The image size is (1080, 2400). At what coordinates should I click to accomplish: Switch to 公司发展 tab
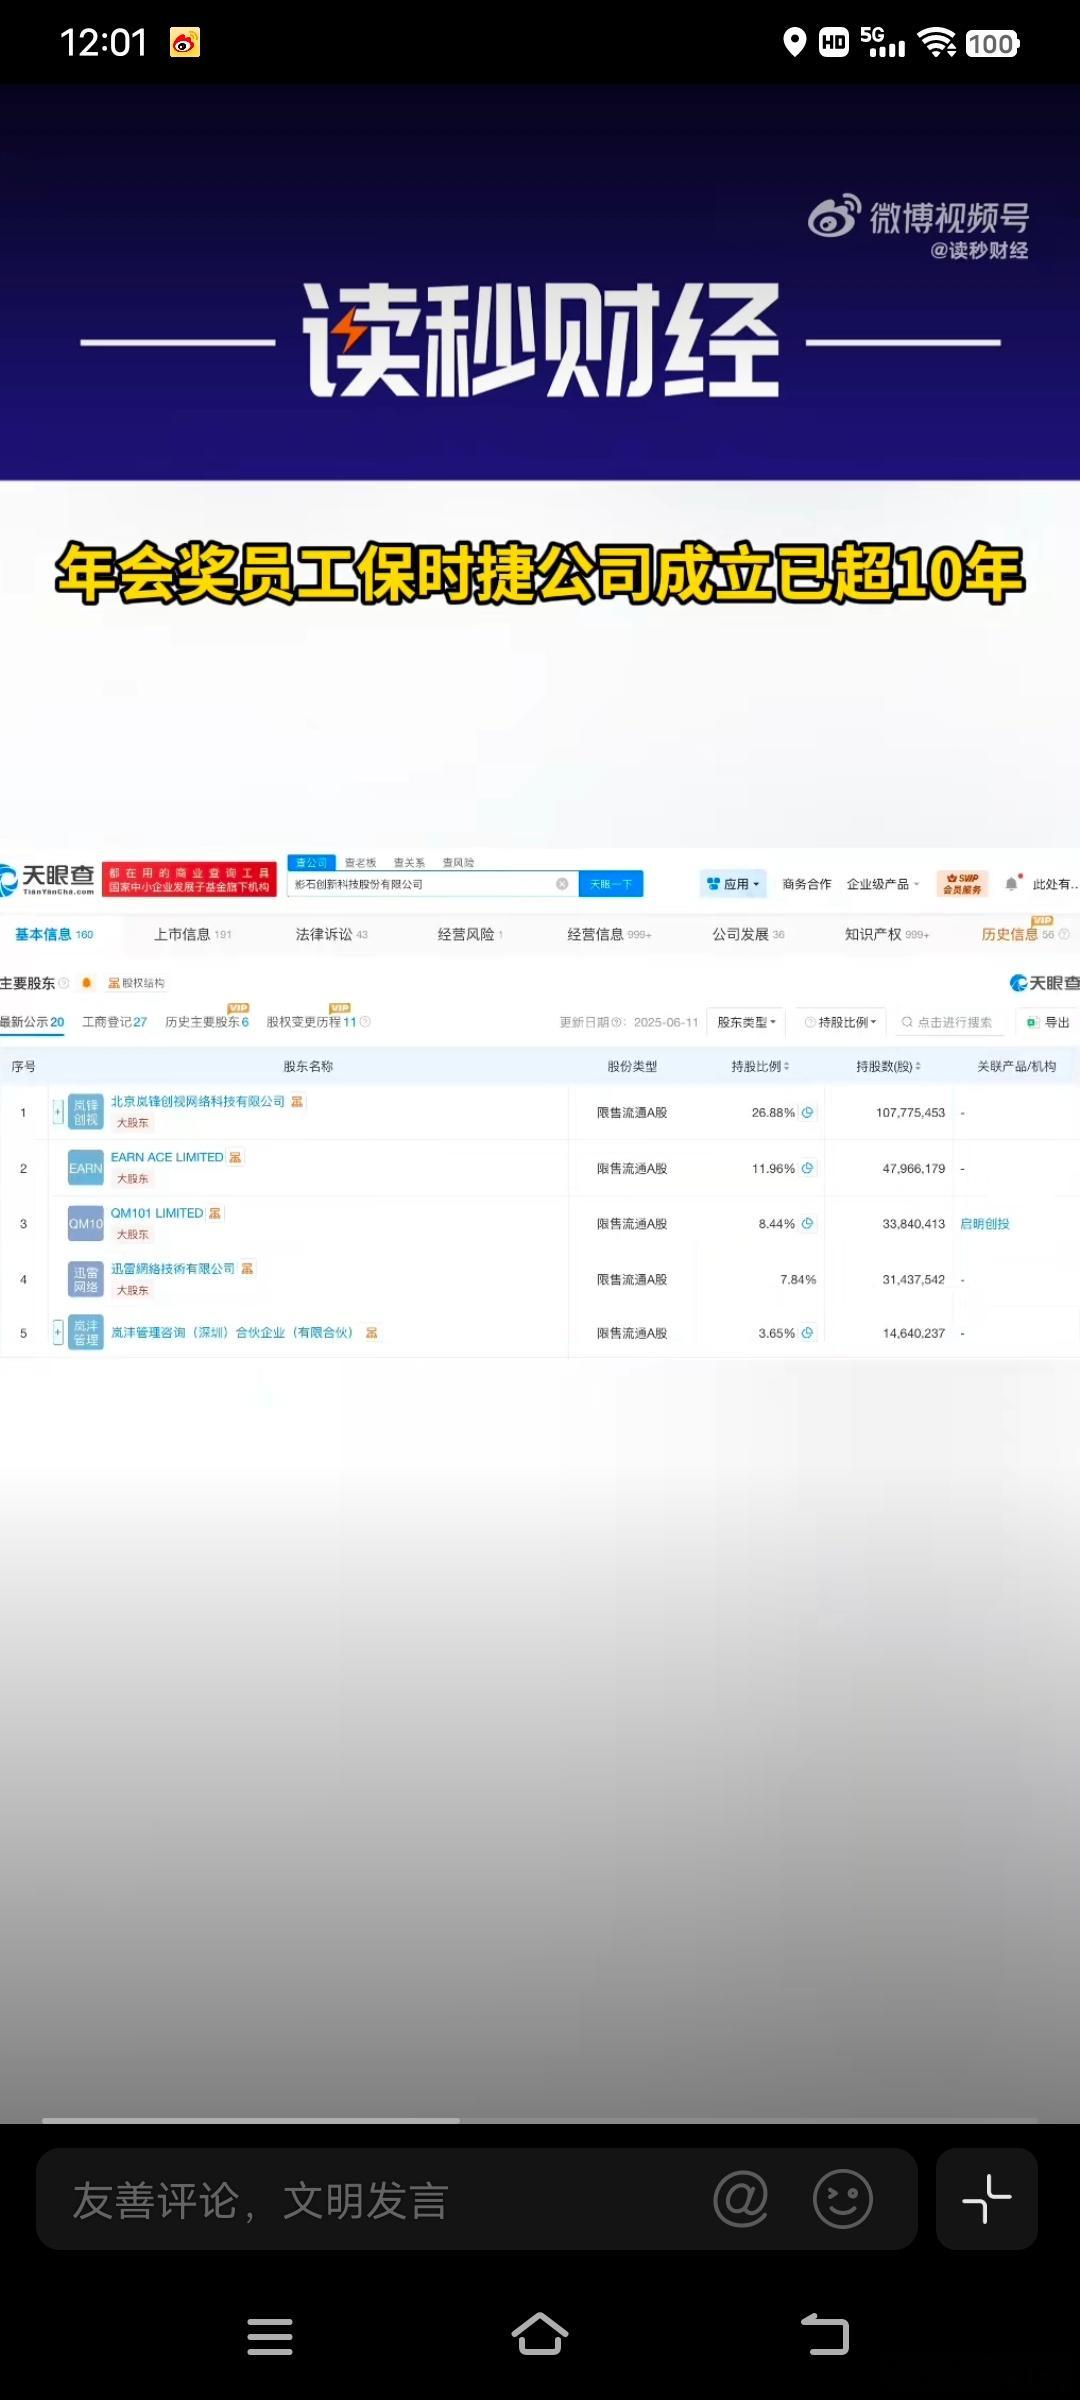point(748,934)
